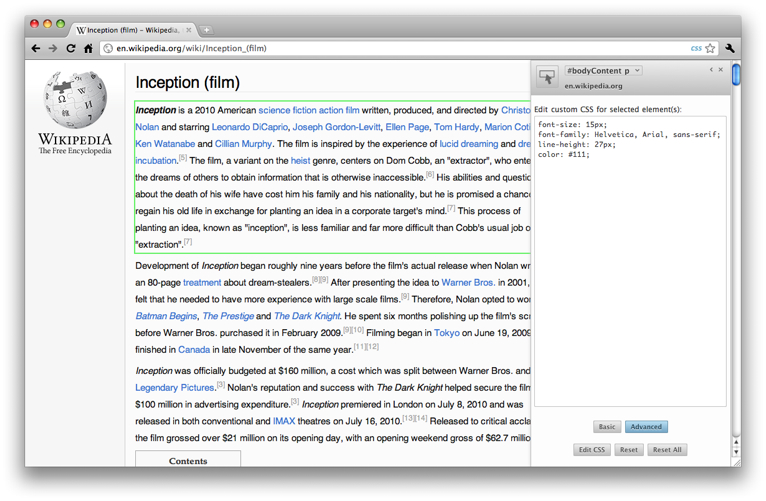The width and height of the screenshot is (766, 501).
Task: Go back with the browser back arrow
Action: (36, 48)
